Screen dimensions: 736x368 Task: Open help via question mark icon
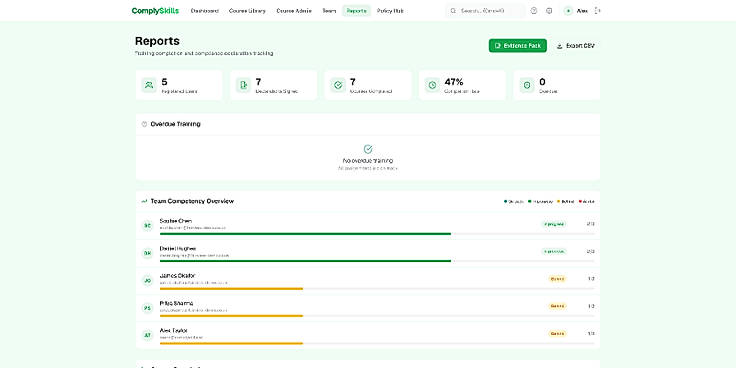pyautogui.click(x=534, y=11)
